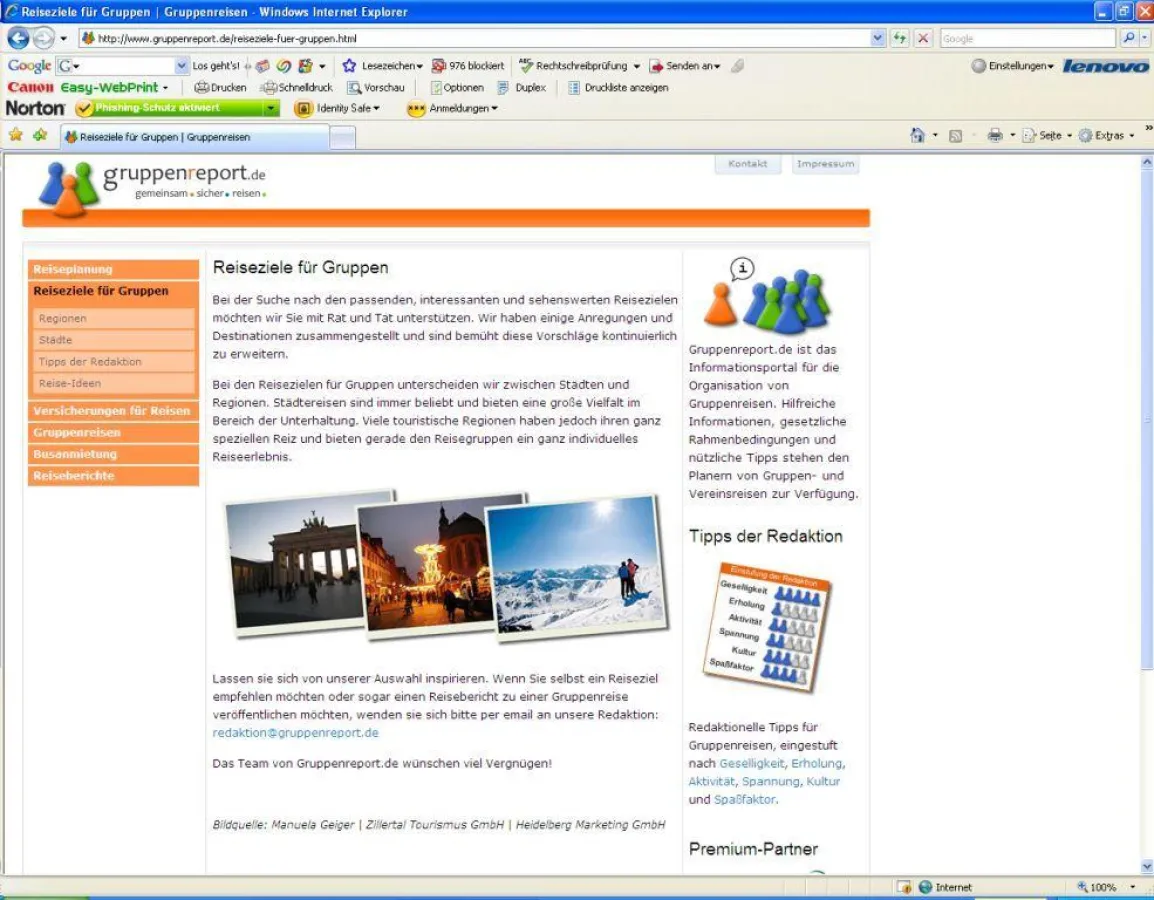
Task: Click the Refresh page icon
Action: tap(900, 38)
